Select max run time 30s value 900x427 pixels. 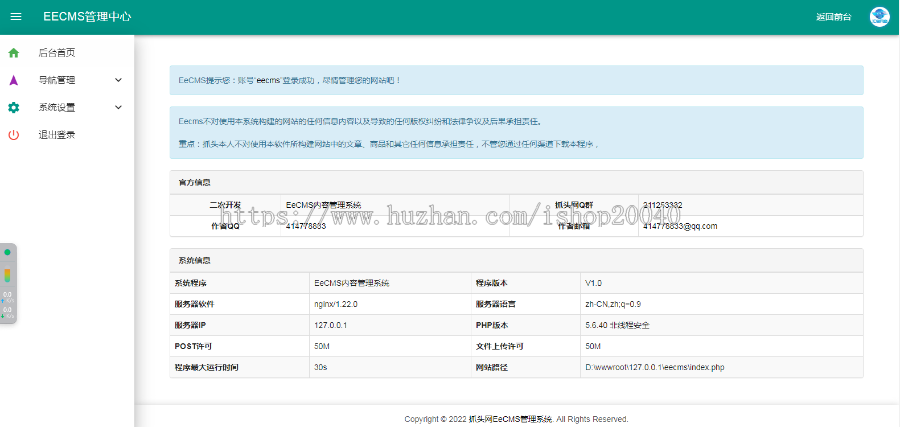[x=321, y=367]
